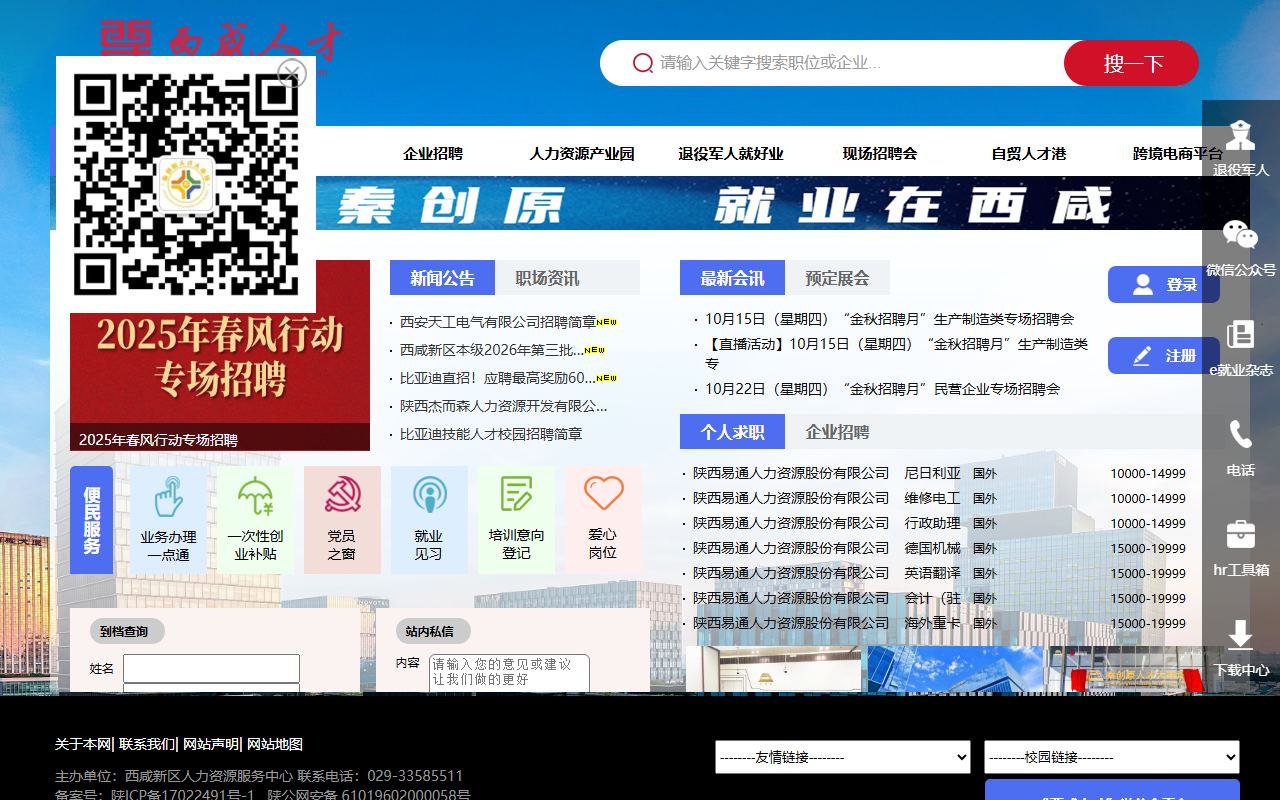1280x800 pixels.
Task: Click the 站内私信 message textarea
Action: pyautogui.click(x=509, y=673)
